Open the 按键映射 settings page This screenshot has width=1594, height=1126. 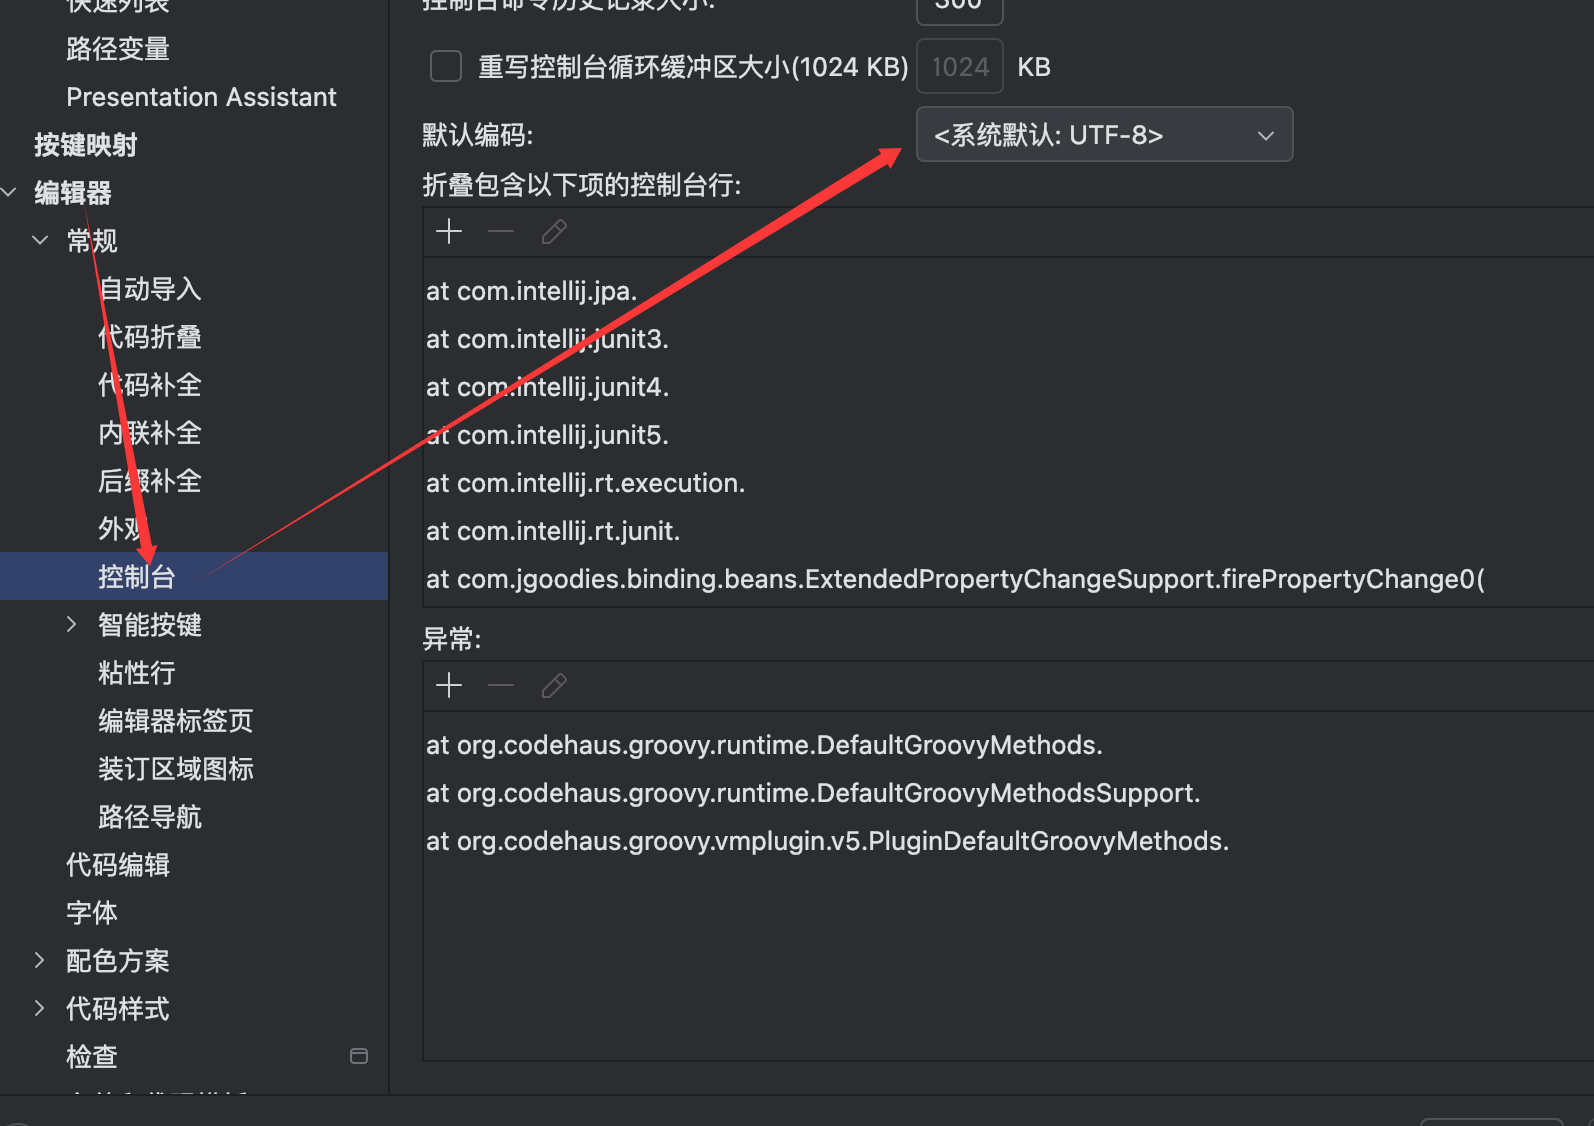point(86,145)
